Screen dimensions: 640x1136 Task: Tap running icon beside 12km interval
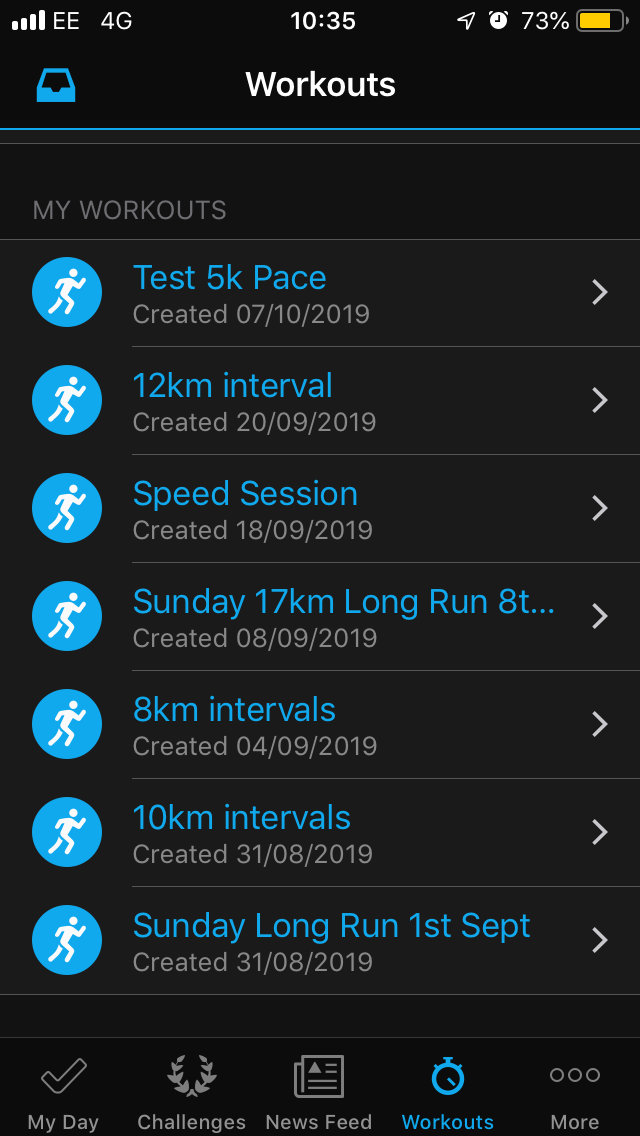point(67,400)
